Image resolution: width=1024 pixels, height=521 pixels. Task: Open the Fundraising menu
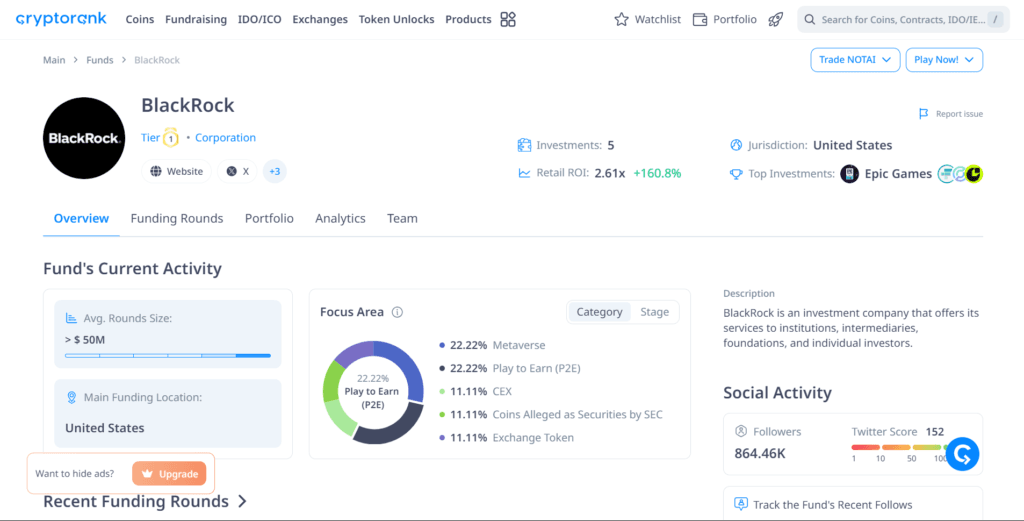[196, 20]
